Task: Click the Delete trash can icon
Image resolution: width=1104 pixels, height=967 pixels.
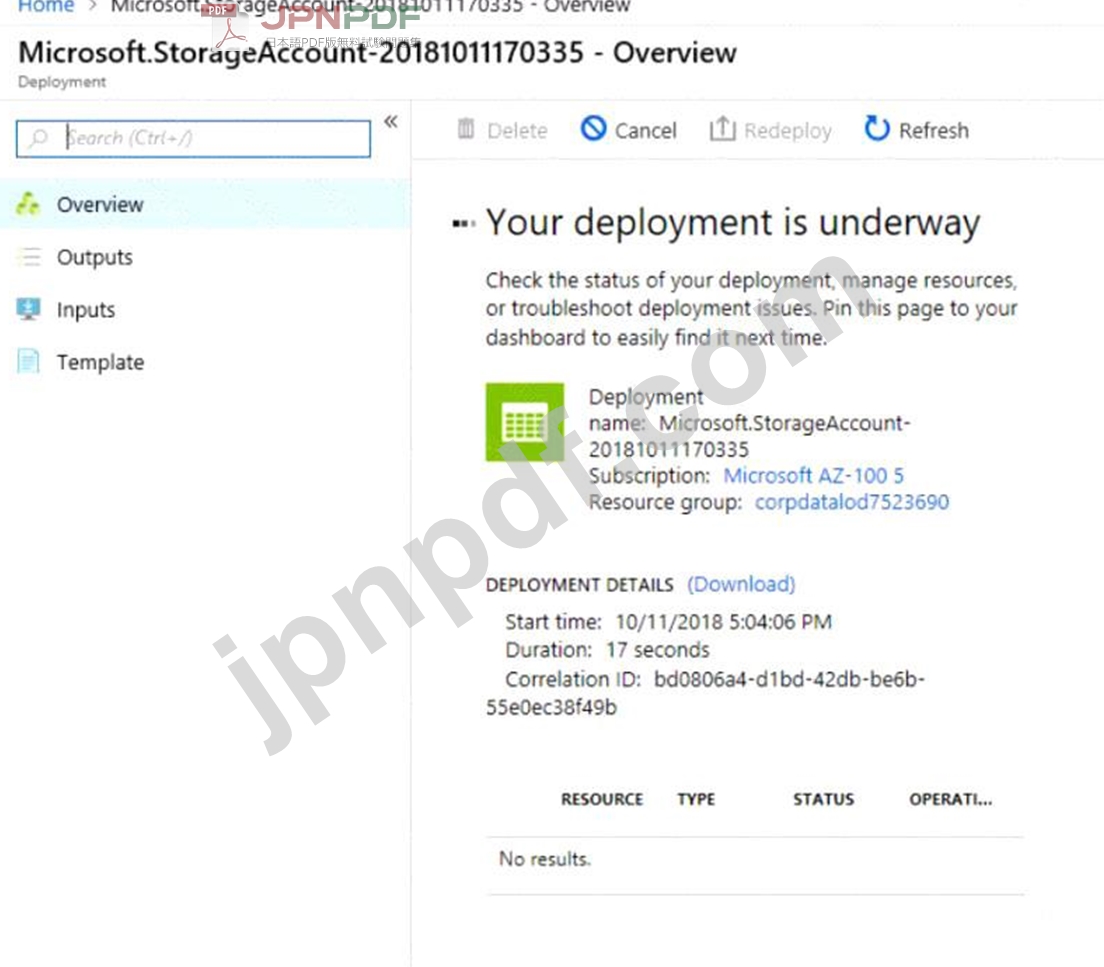Action: [x=465, y=129]
